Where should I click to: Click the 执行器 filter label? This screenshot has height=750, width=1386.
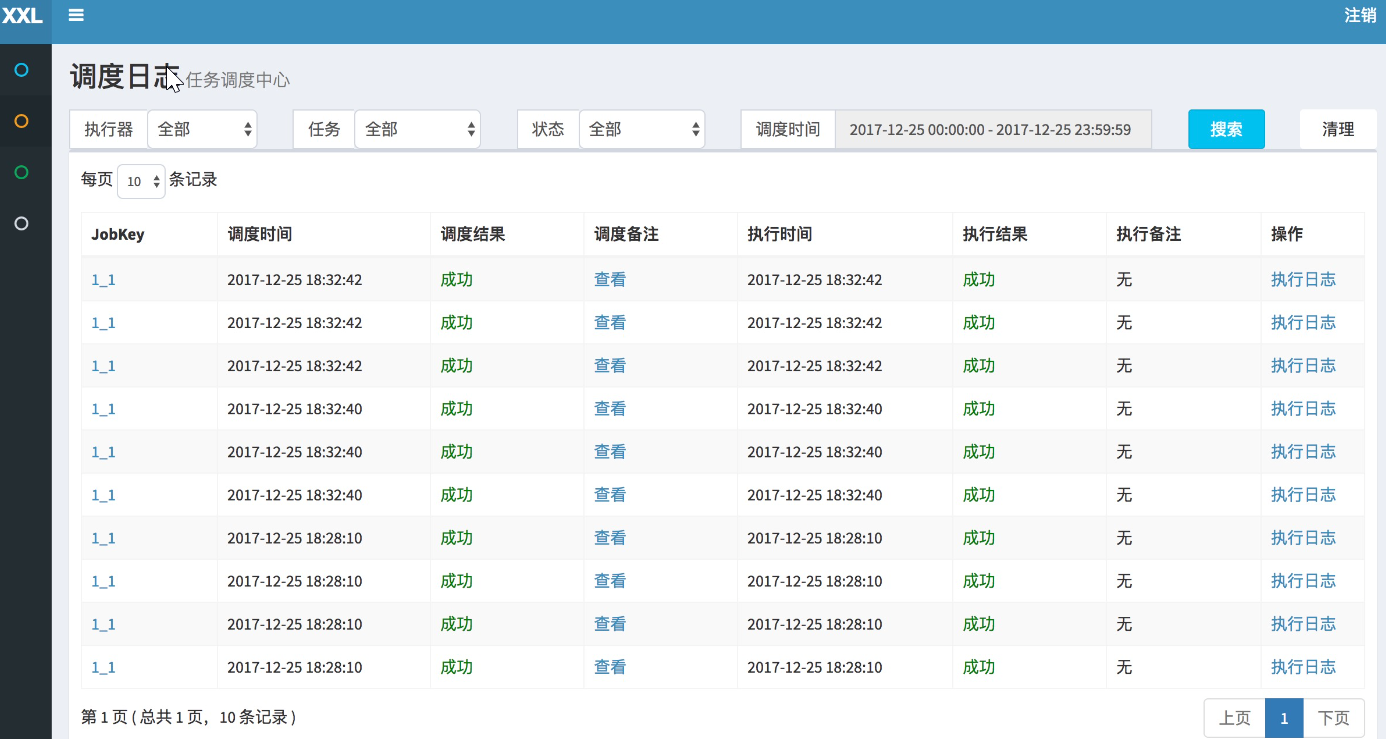(x=109, y=129)
